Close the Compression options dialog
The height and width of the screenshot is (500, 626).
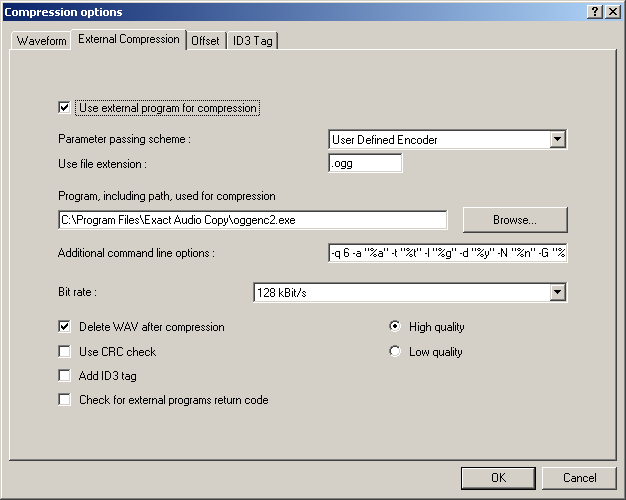612,11
